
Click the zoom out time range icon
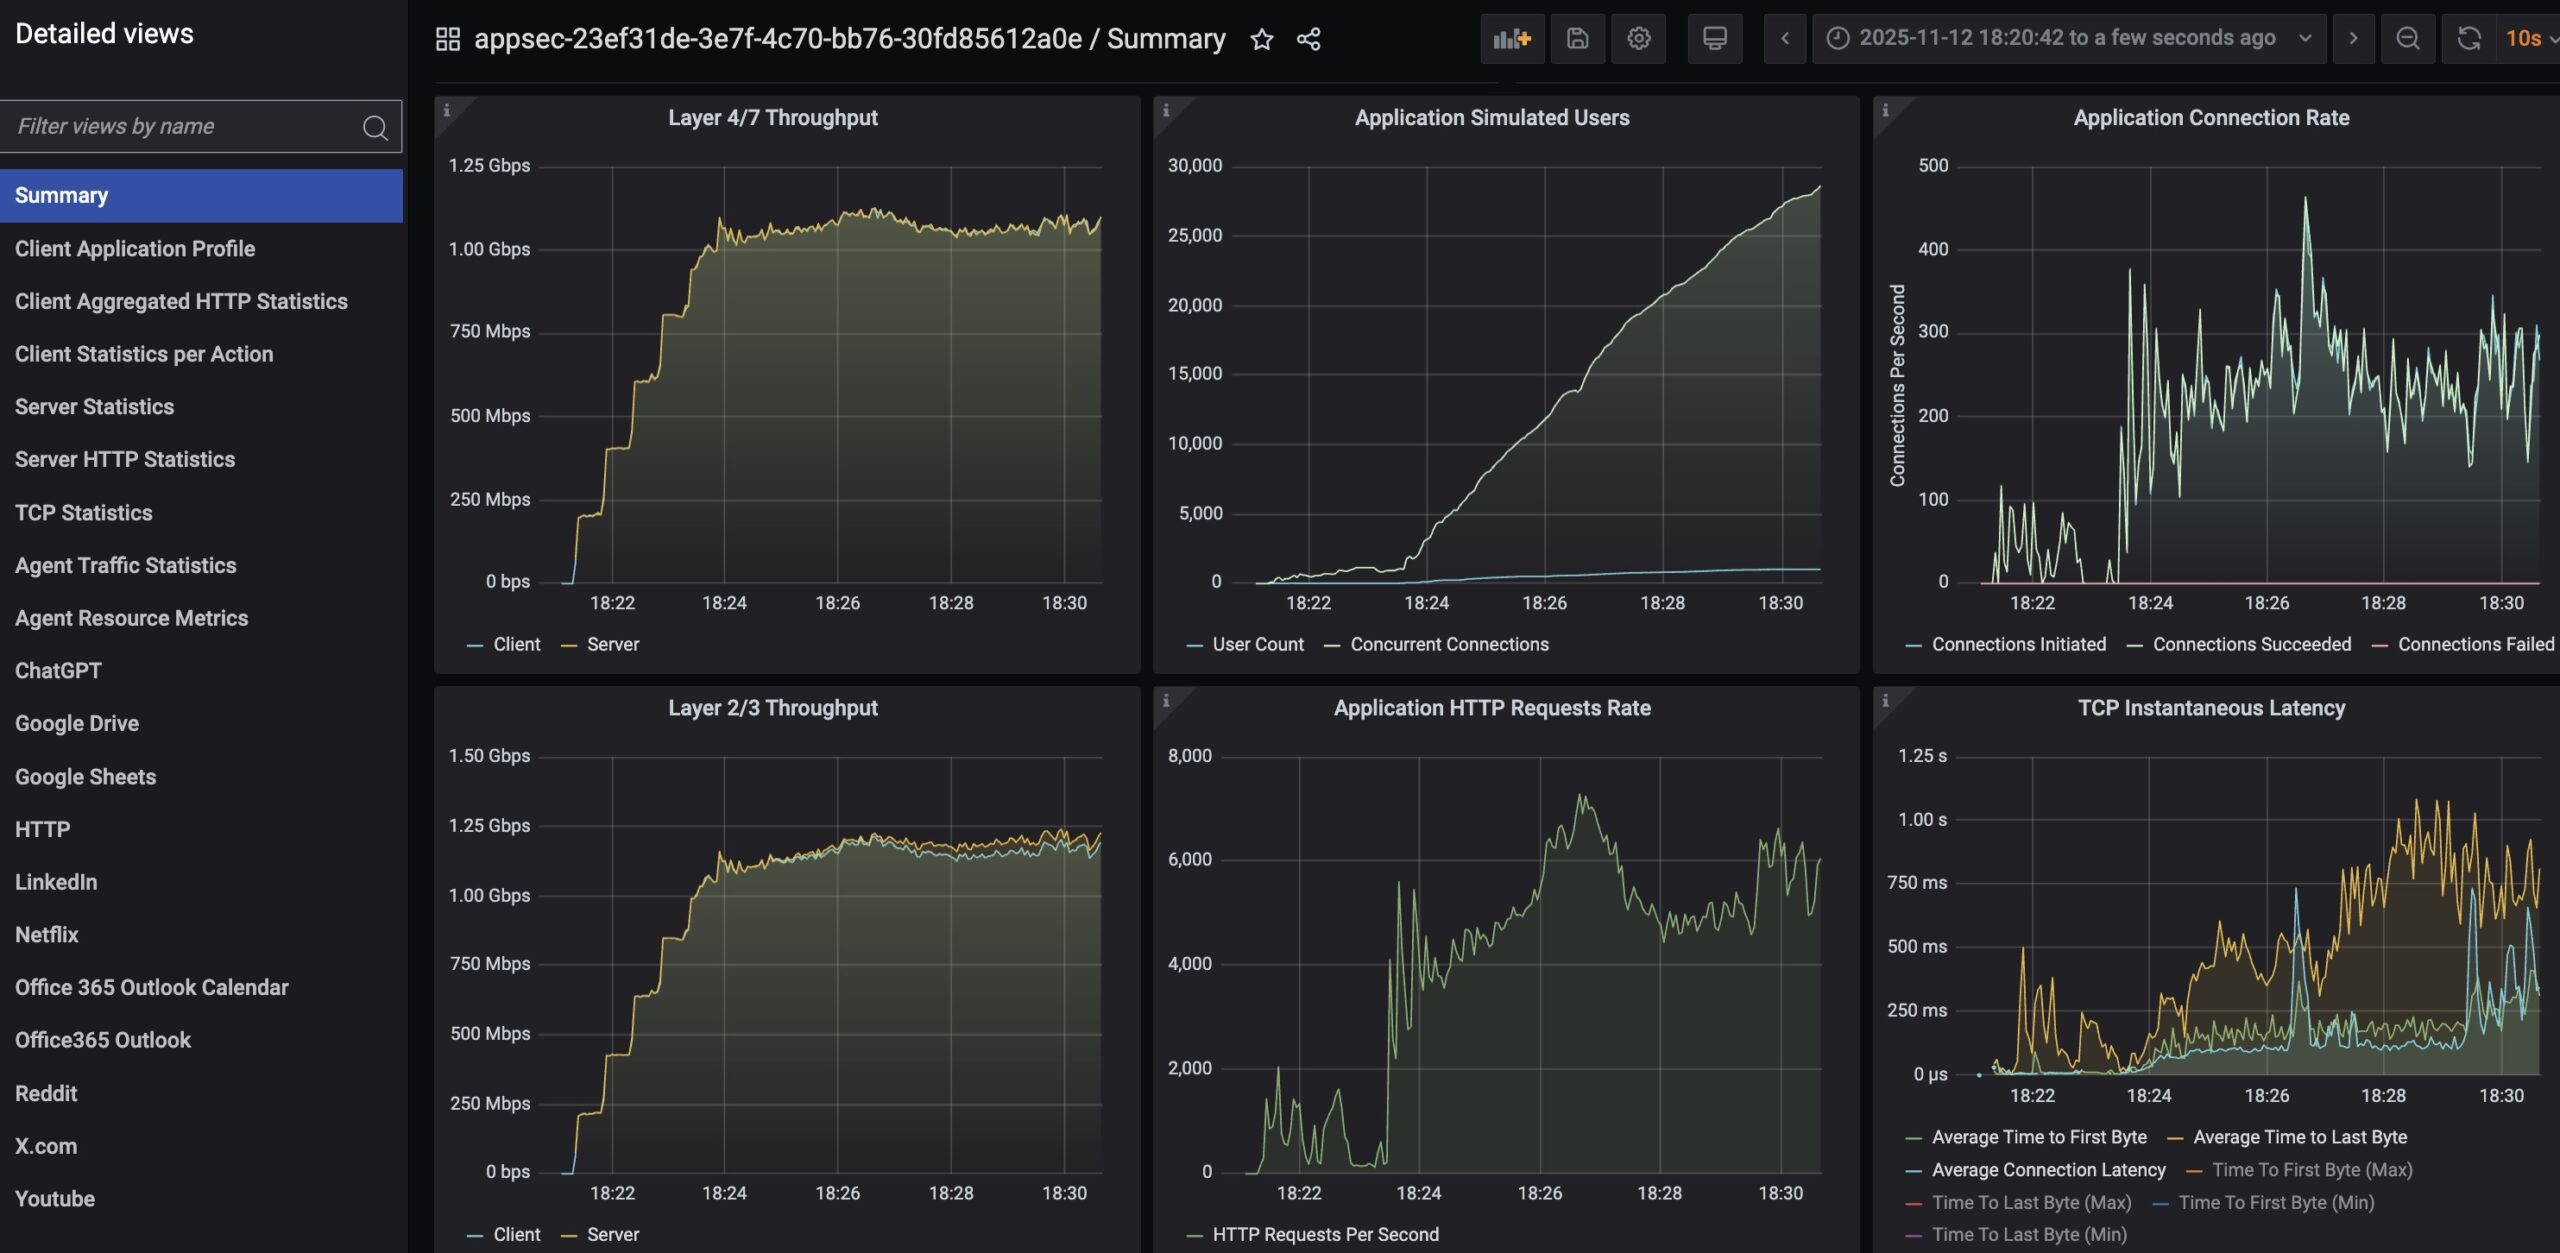click(x=2408, y=39)
